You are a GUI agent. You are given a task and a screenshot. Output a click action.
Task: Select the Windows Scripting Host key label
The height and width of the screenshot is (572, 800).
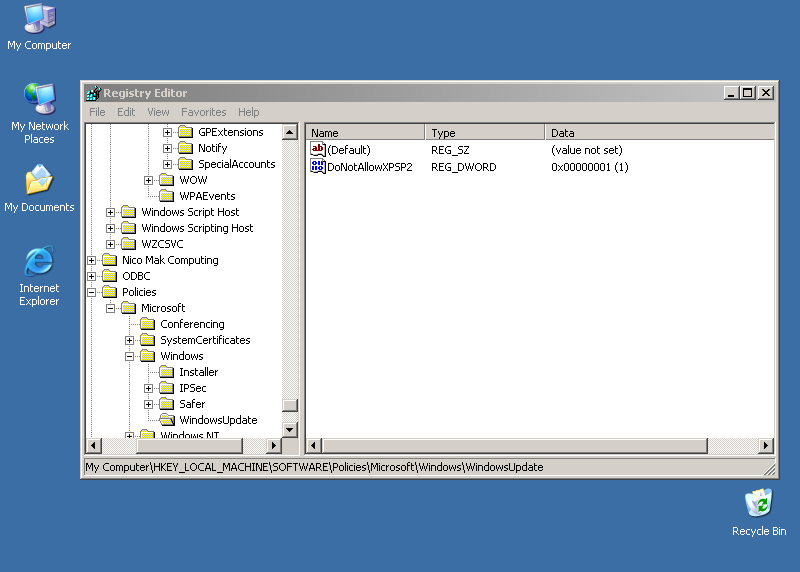tap(197, 228)
